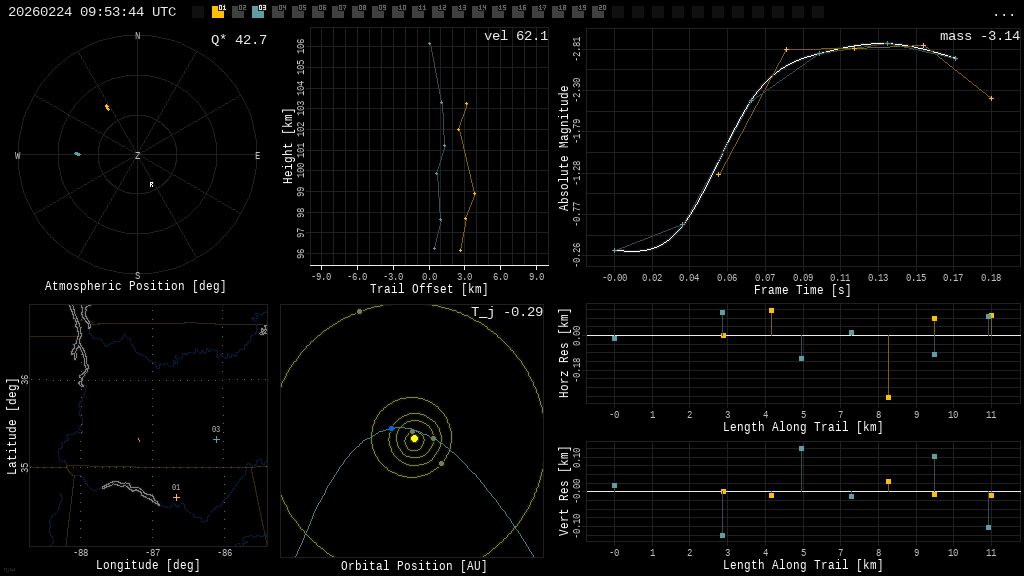Click the blue Earth dot in orbital plot
Screen dimensions: 1024x576
pos(392,428)
